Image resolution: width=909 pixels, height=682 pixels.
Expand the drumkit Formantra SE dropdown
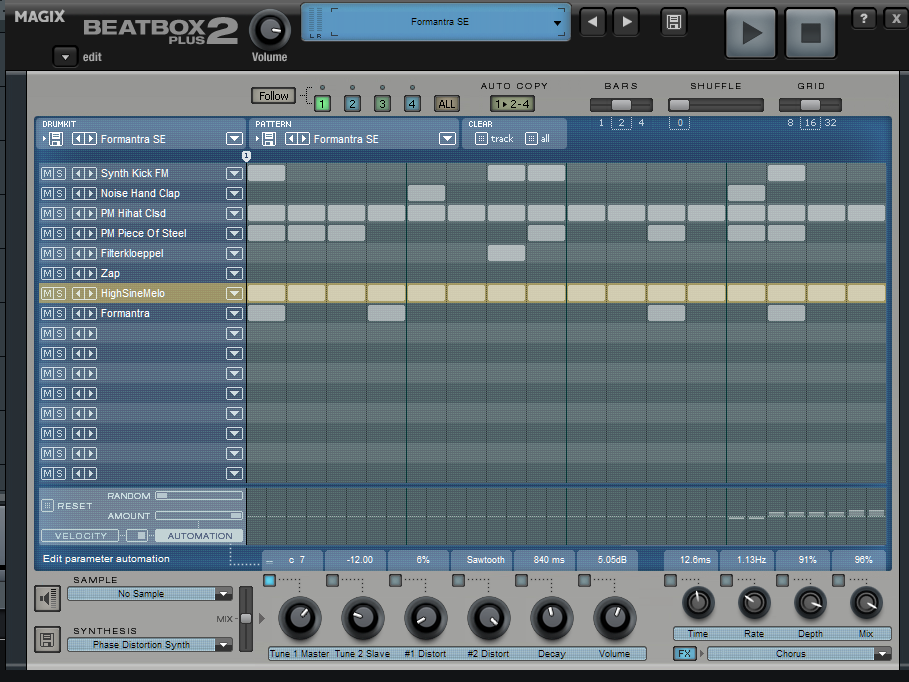tap(234, 139)
